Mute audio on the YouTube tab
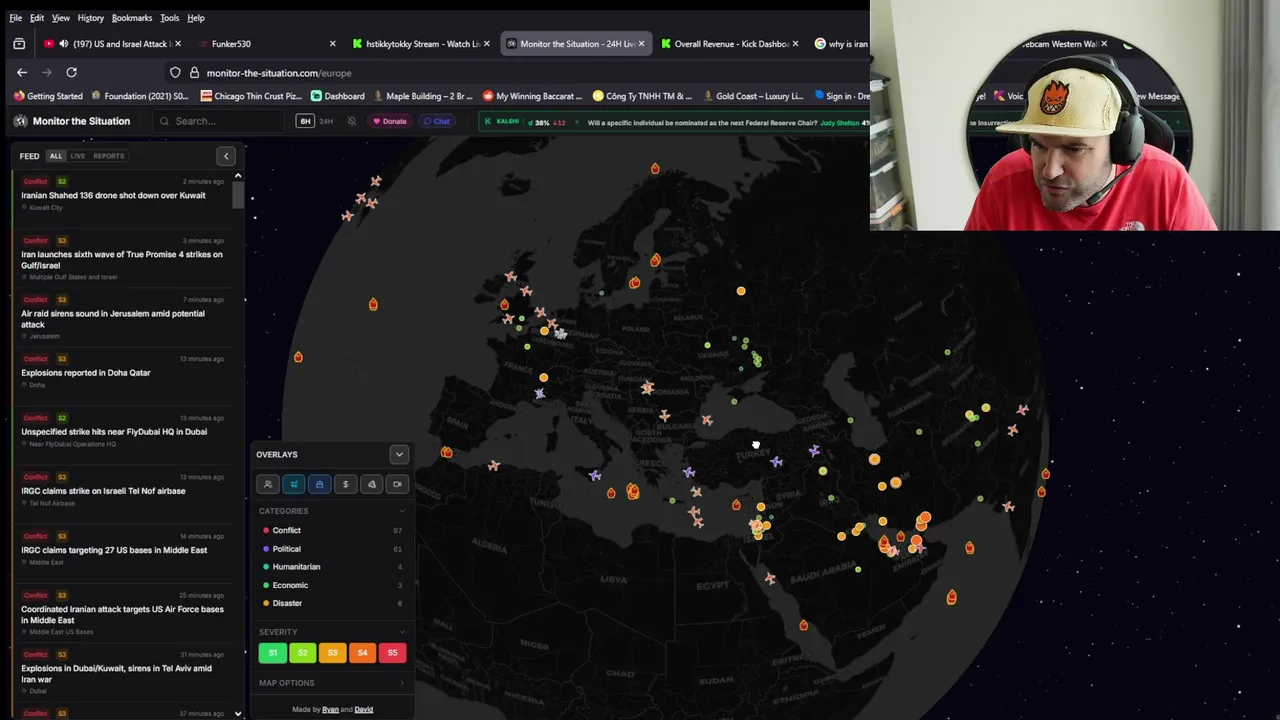 (x=63, y=44)
